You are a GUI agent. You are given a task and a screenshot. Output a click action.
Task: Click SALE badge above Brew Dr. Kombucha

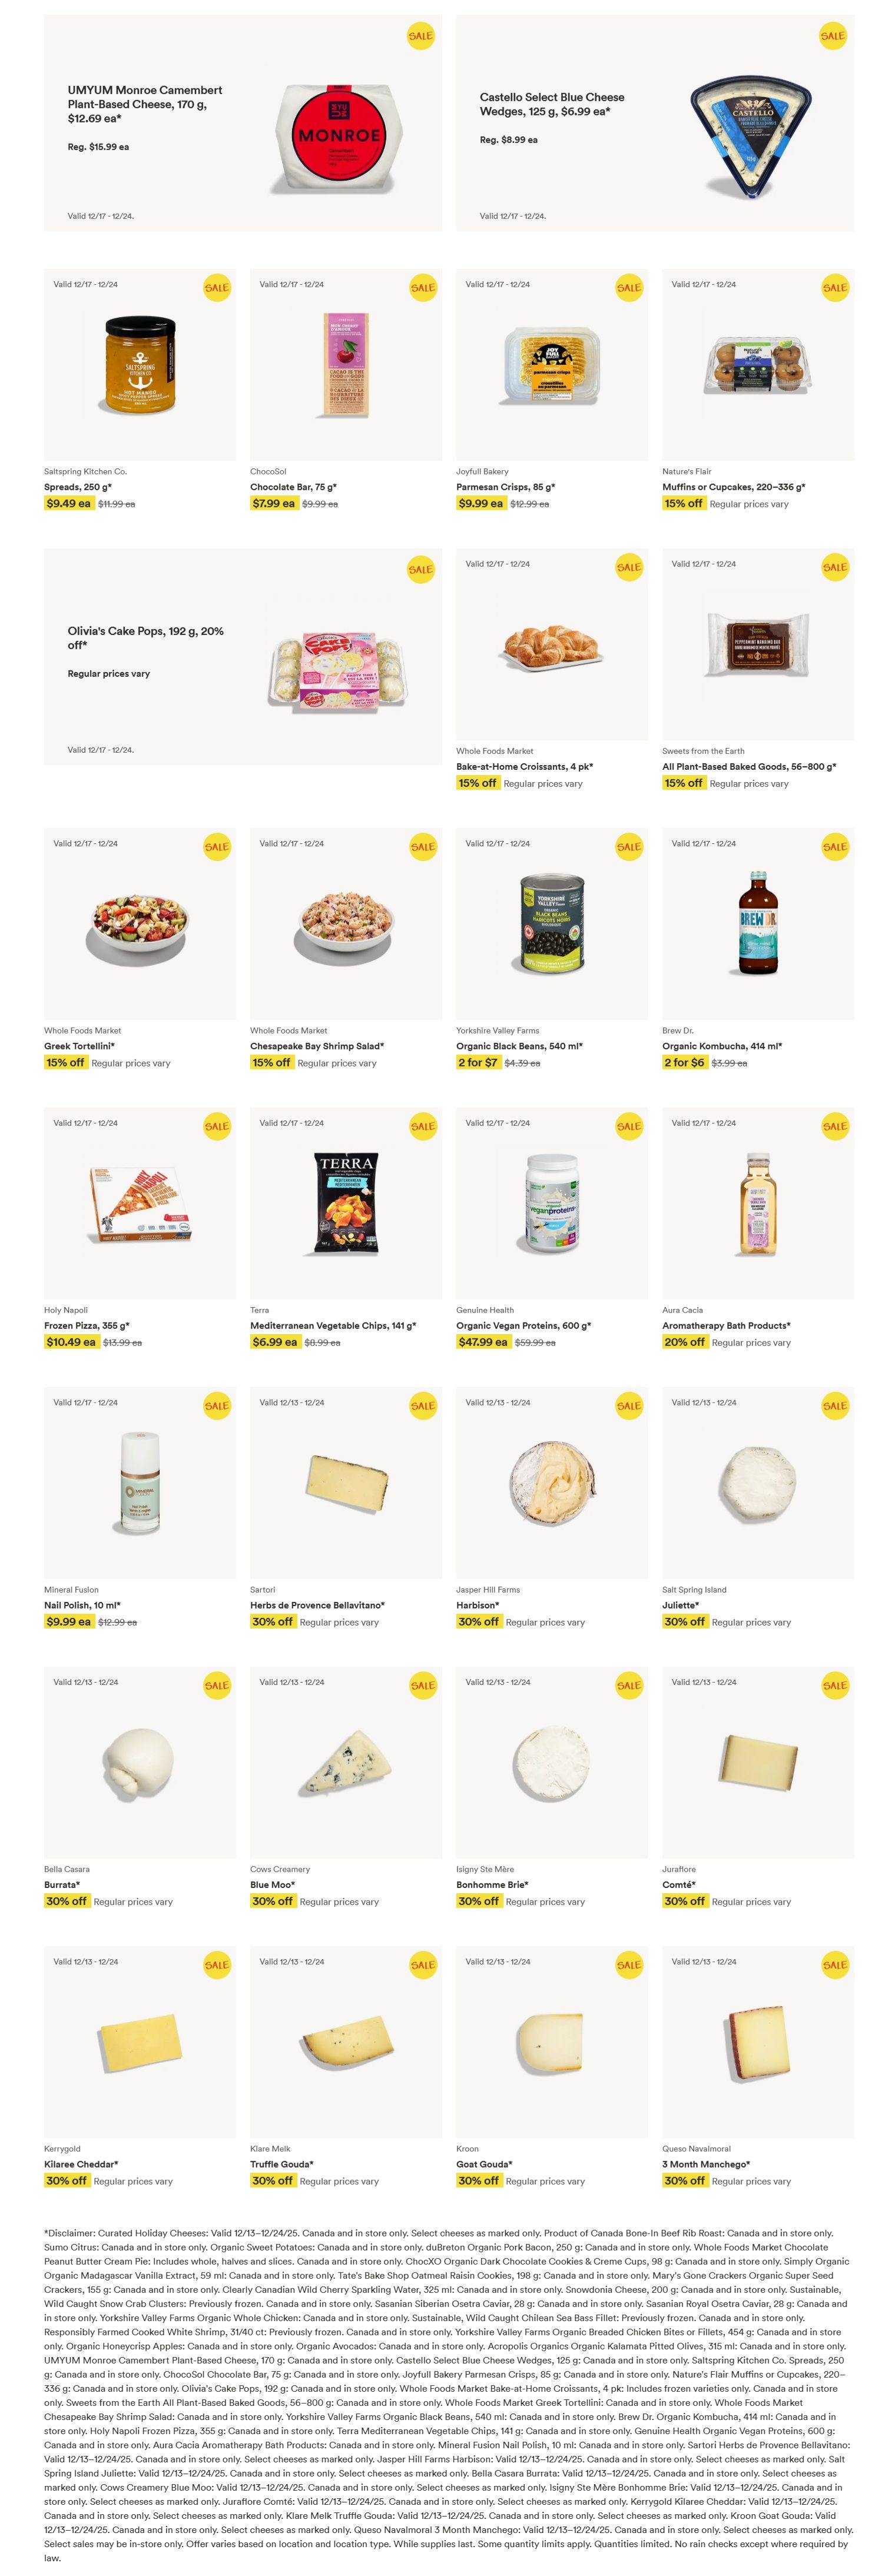click(x=835, y=847)
